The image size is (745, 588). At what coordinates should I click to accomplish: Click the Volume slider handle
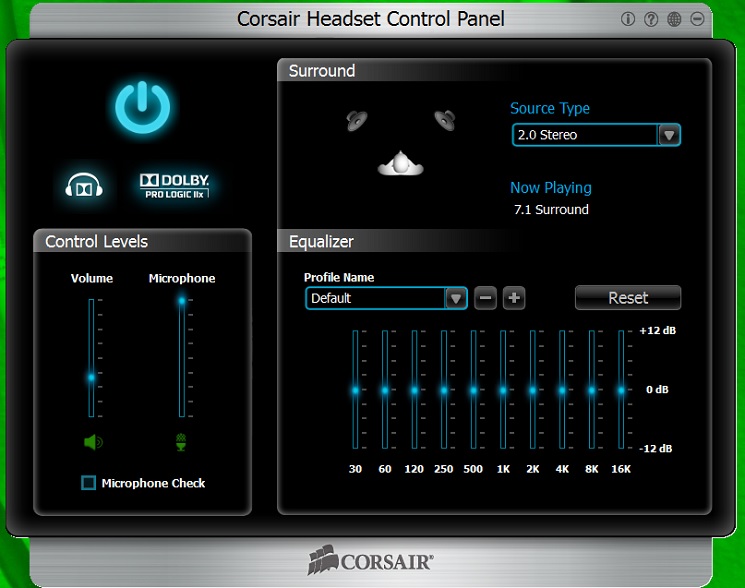[91, 378]
